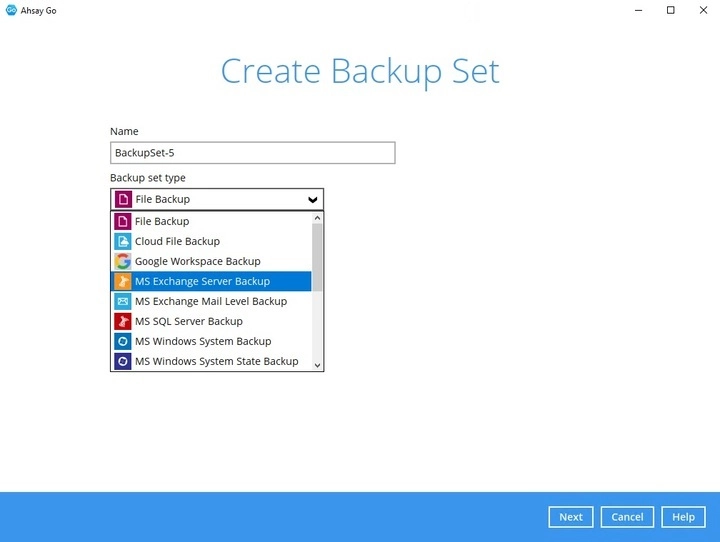Click the Ahsay Go app icon in the title bar
This screenshot has width=720, height=542.
tap(11, 10)
